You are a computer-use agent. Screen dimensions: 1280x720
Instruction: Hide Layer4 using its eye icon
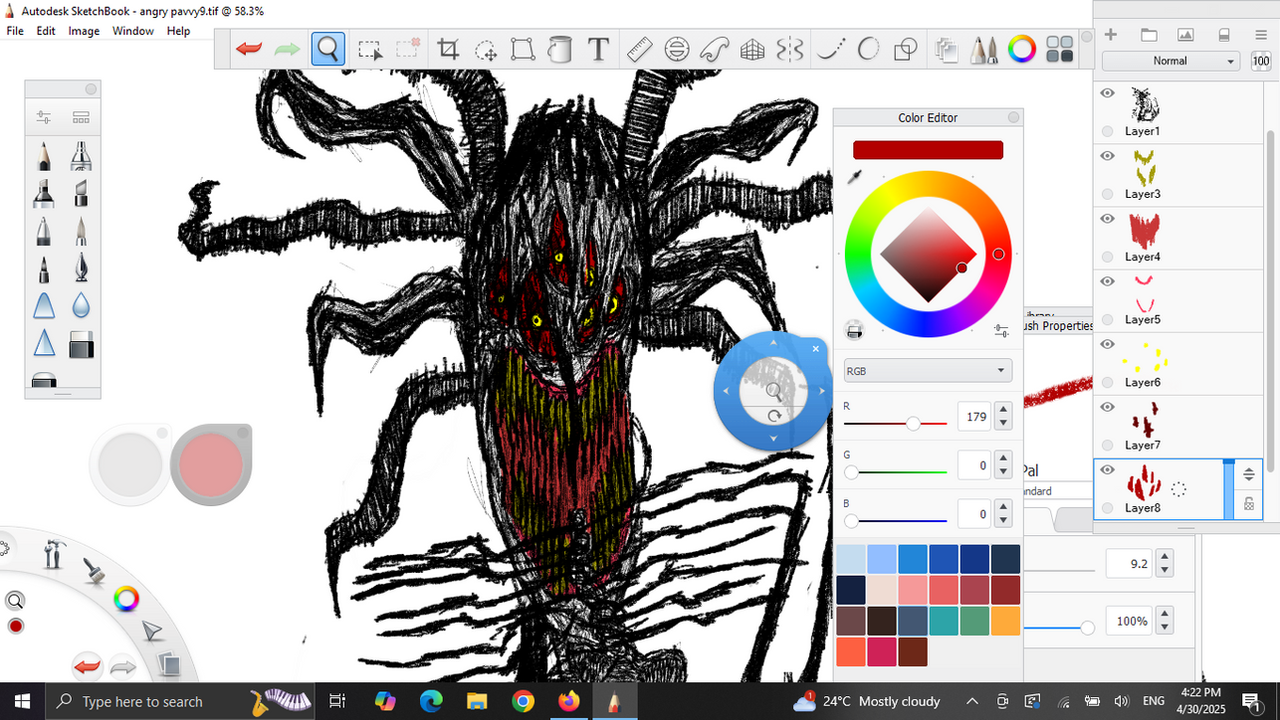point(1107,219)
